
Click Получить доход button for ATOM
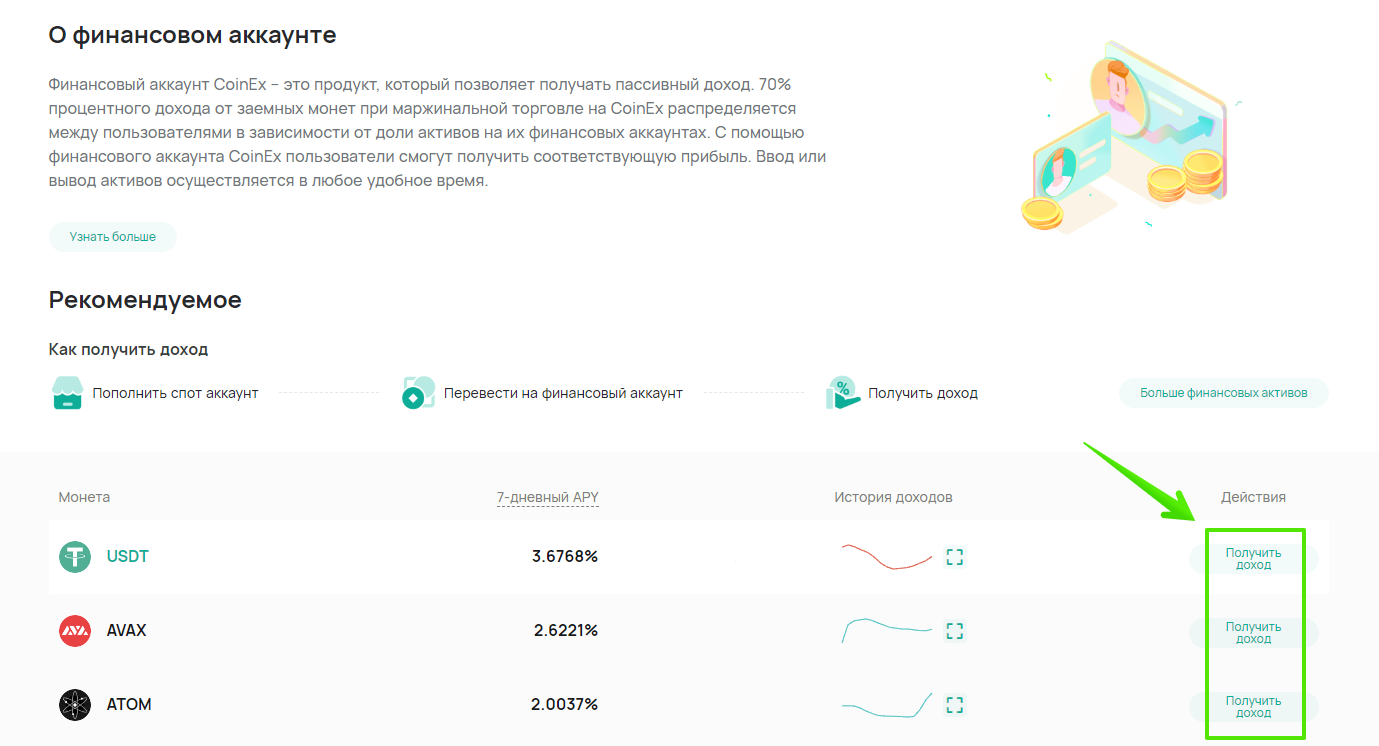[1253, 707]
